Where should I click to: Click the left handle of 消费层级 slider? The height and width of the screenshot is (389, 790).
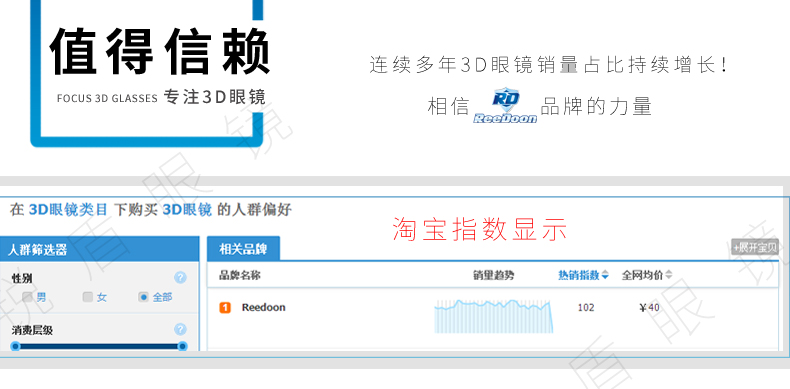pos(16,346)
